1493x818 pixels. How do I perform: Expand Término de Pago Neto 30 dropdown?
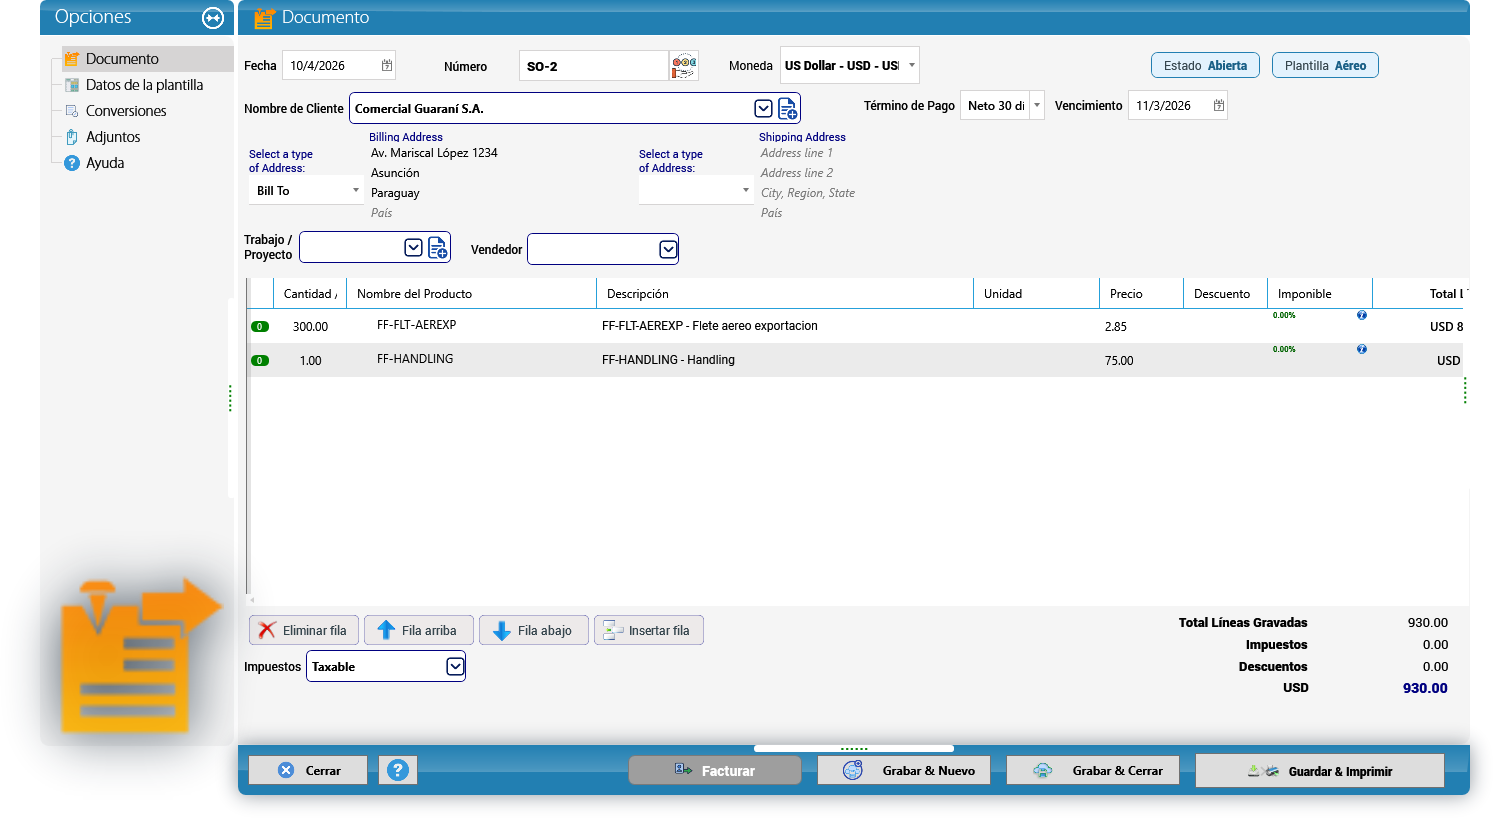[1037, 105]
